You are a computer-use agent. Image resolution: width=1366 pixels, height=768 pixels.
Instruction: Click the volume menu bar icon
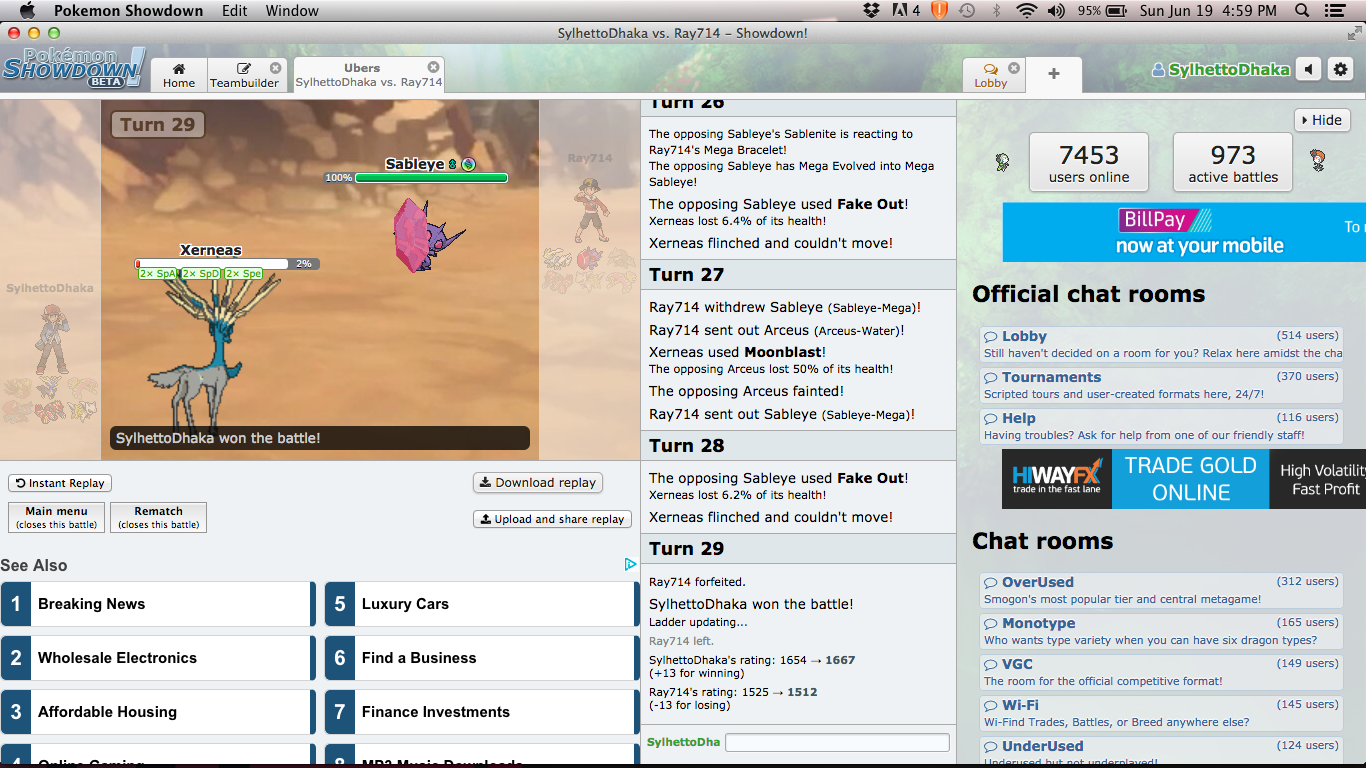[1056, 11]
